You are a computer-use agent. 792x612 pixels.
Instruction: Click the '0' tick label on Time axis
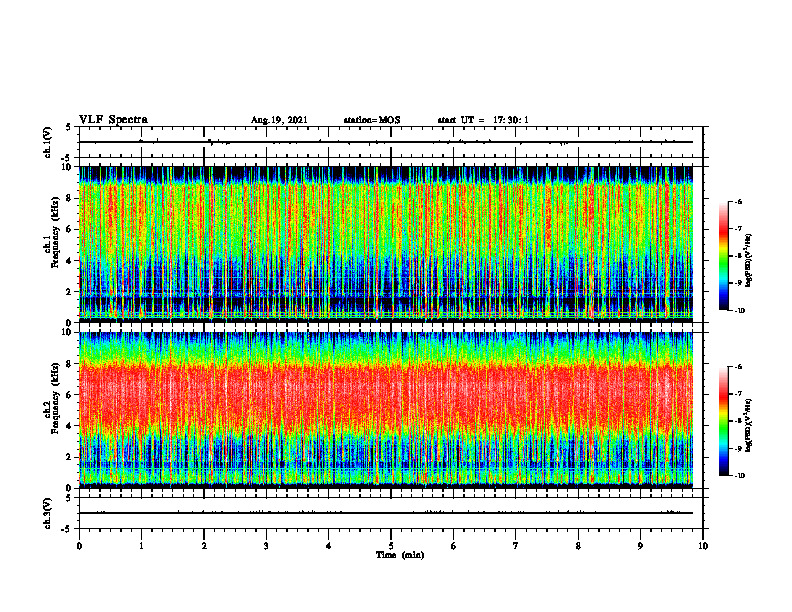[x=79, y=546]
